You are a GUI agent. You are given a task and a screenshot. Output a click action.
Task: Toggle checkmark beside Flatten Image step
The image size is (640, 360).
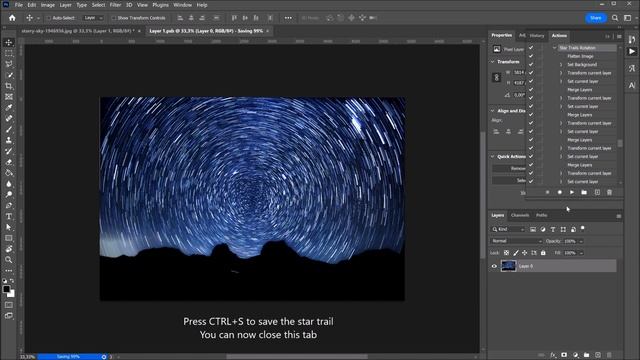pos(531,56)
